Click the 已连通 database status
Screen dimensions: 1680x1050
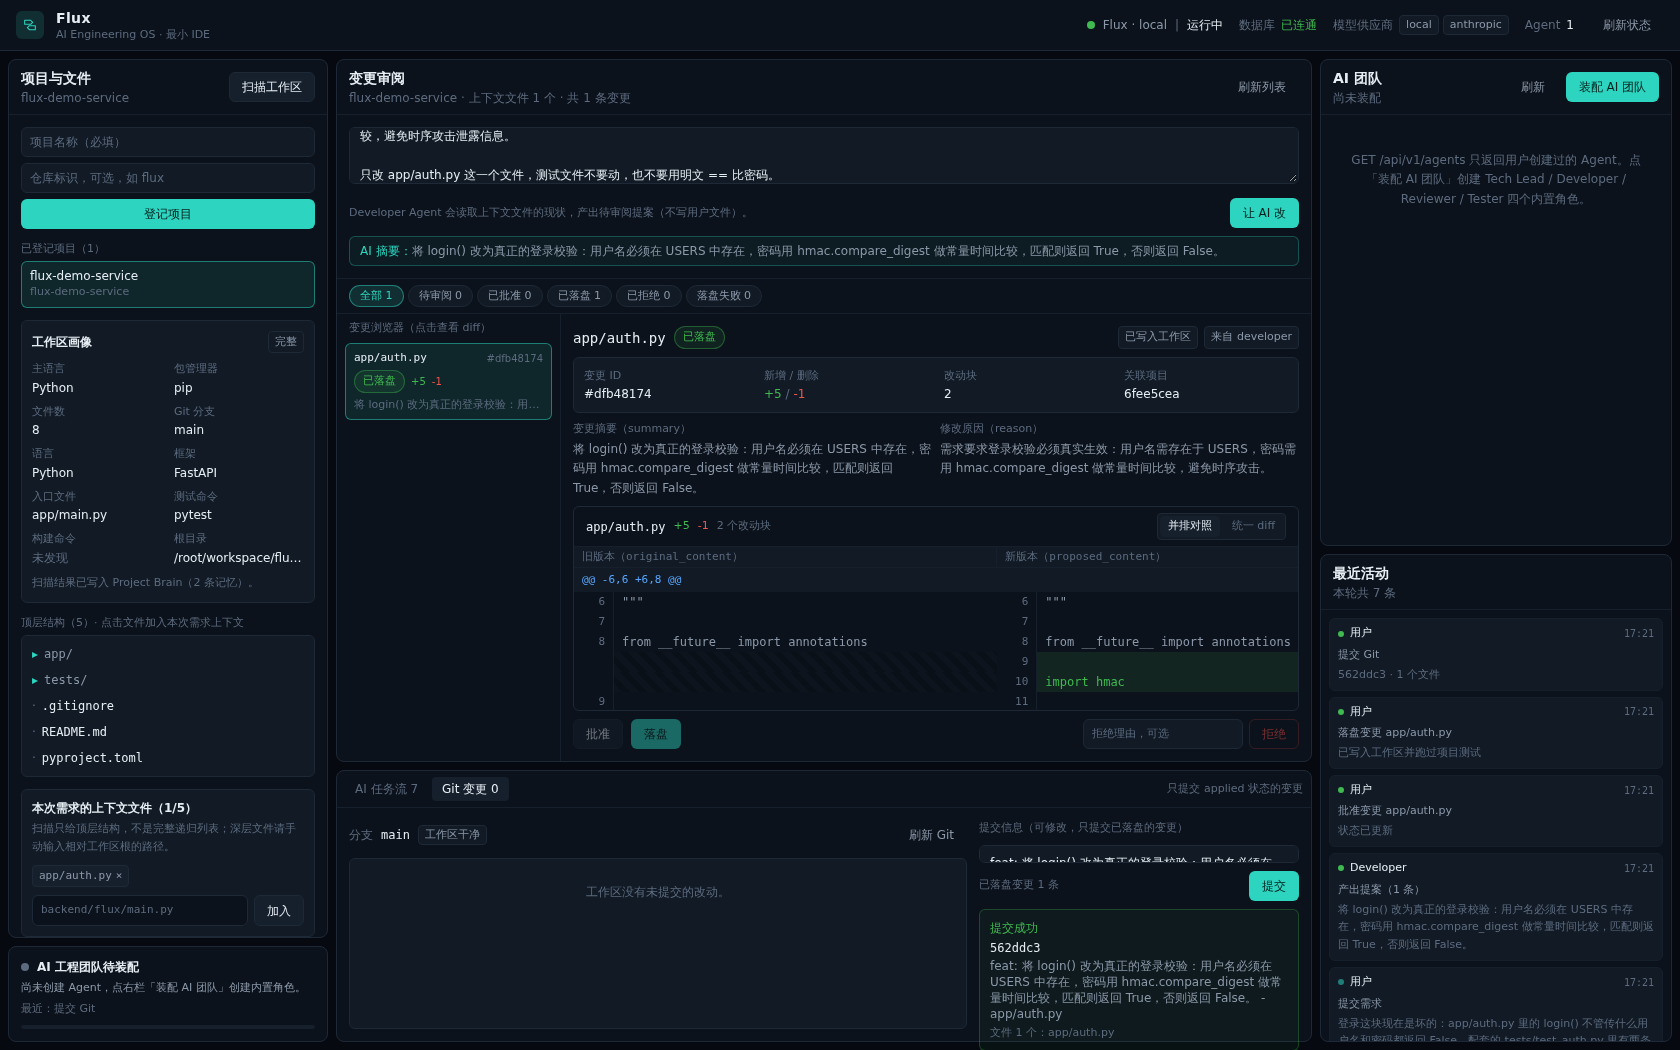[1299, 25]
